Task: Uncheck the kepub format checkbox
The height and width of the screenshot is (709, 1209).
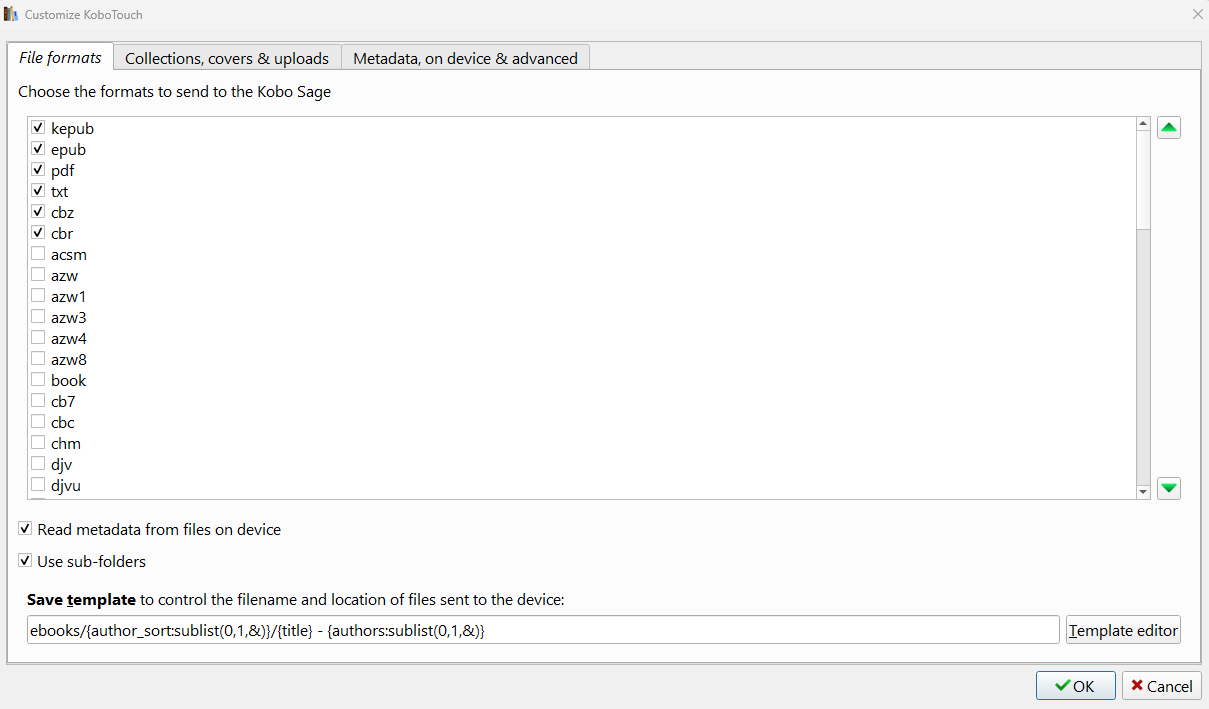Action: click(x=38, y=128)
